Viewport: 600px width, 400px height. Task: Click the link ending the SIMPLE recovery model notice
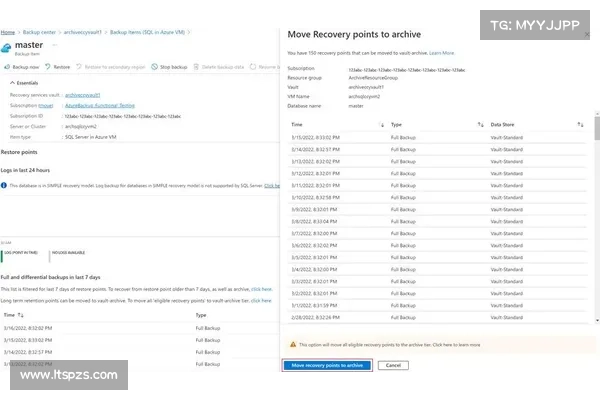(272, 186)
